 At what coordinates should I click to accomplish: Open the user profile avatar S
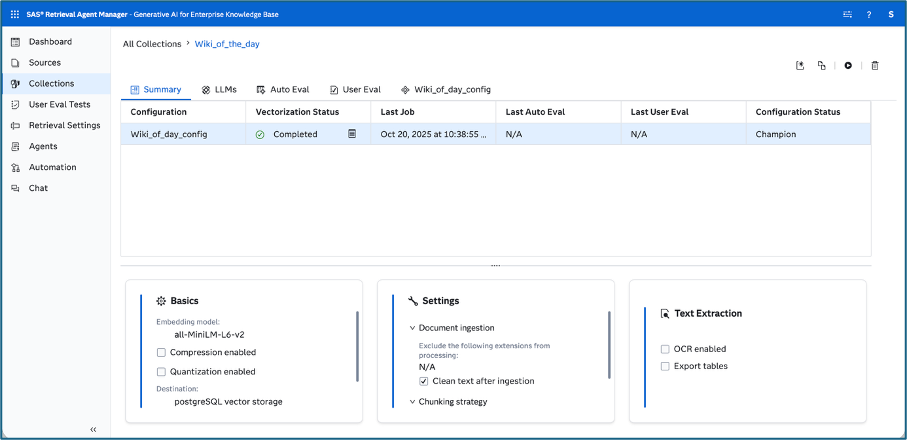pos(891,14)
